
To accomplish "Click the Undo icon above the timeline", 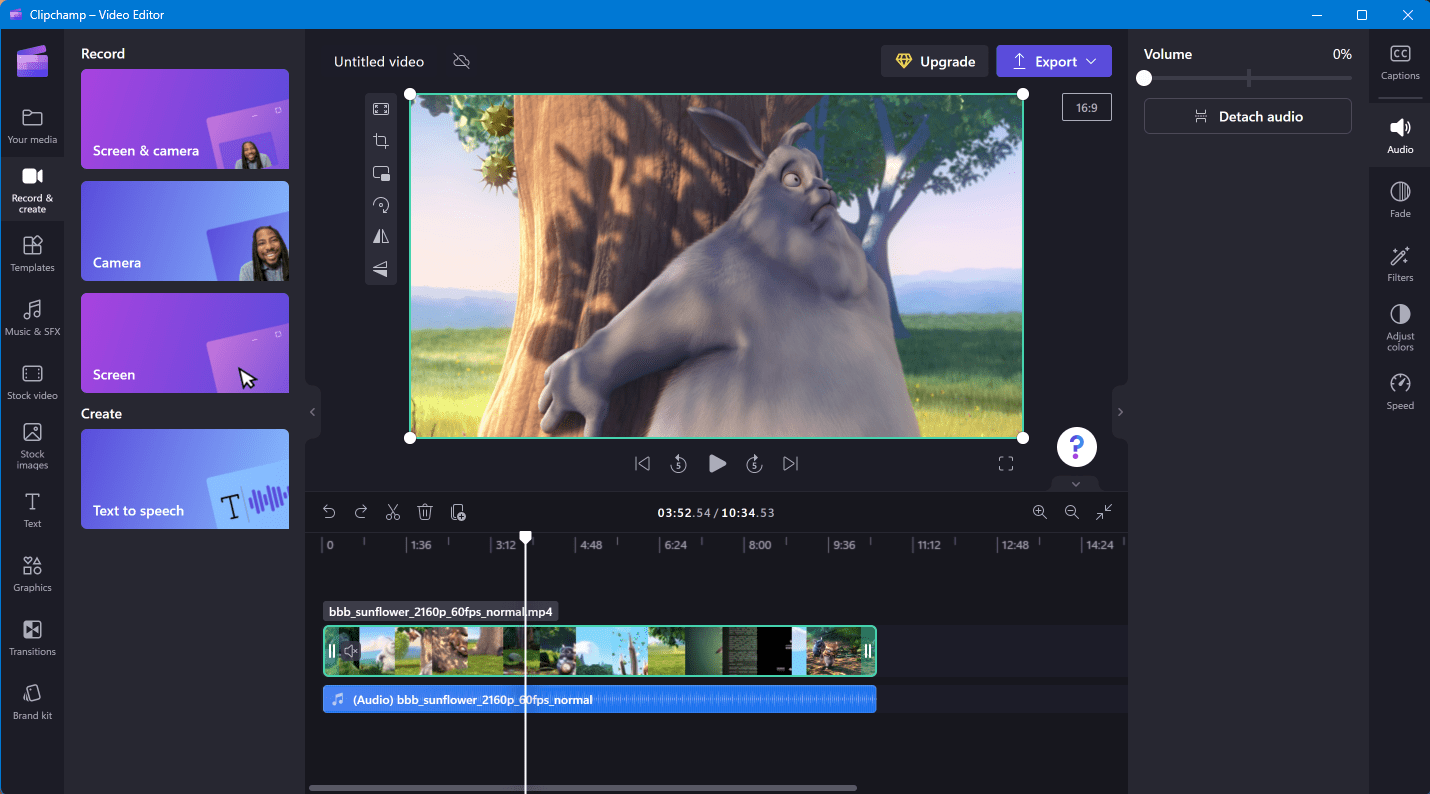I will pyautogui.click(x=329, y=512).
